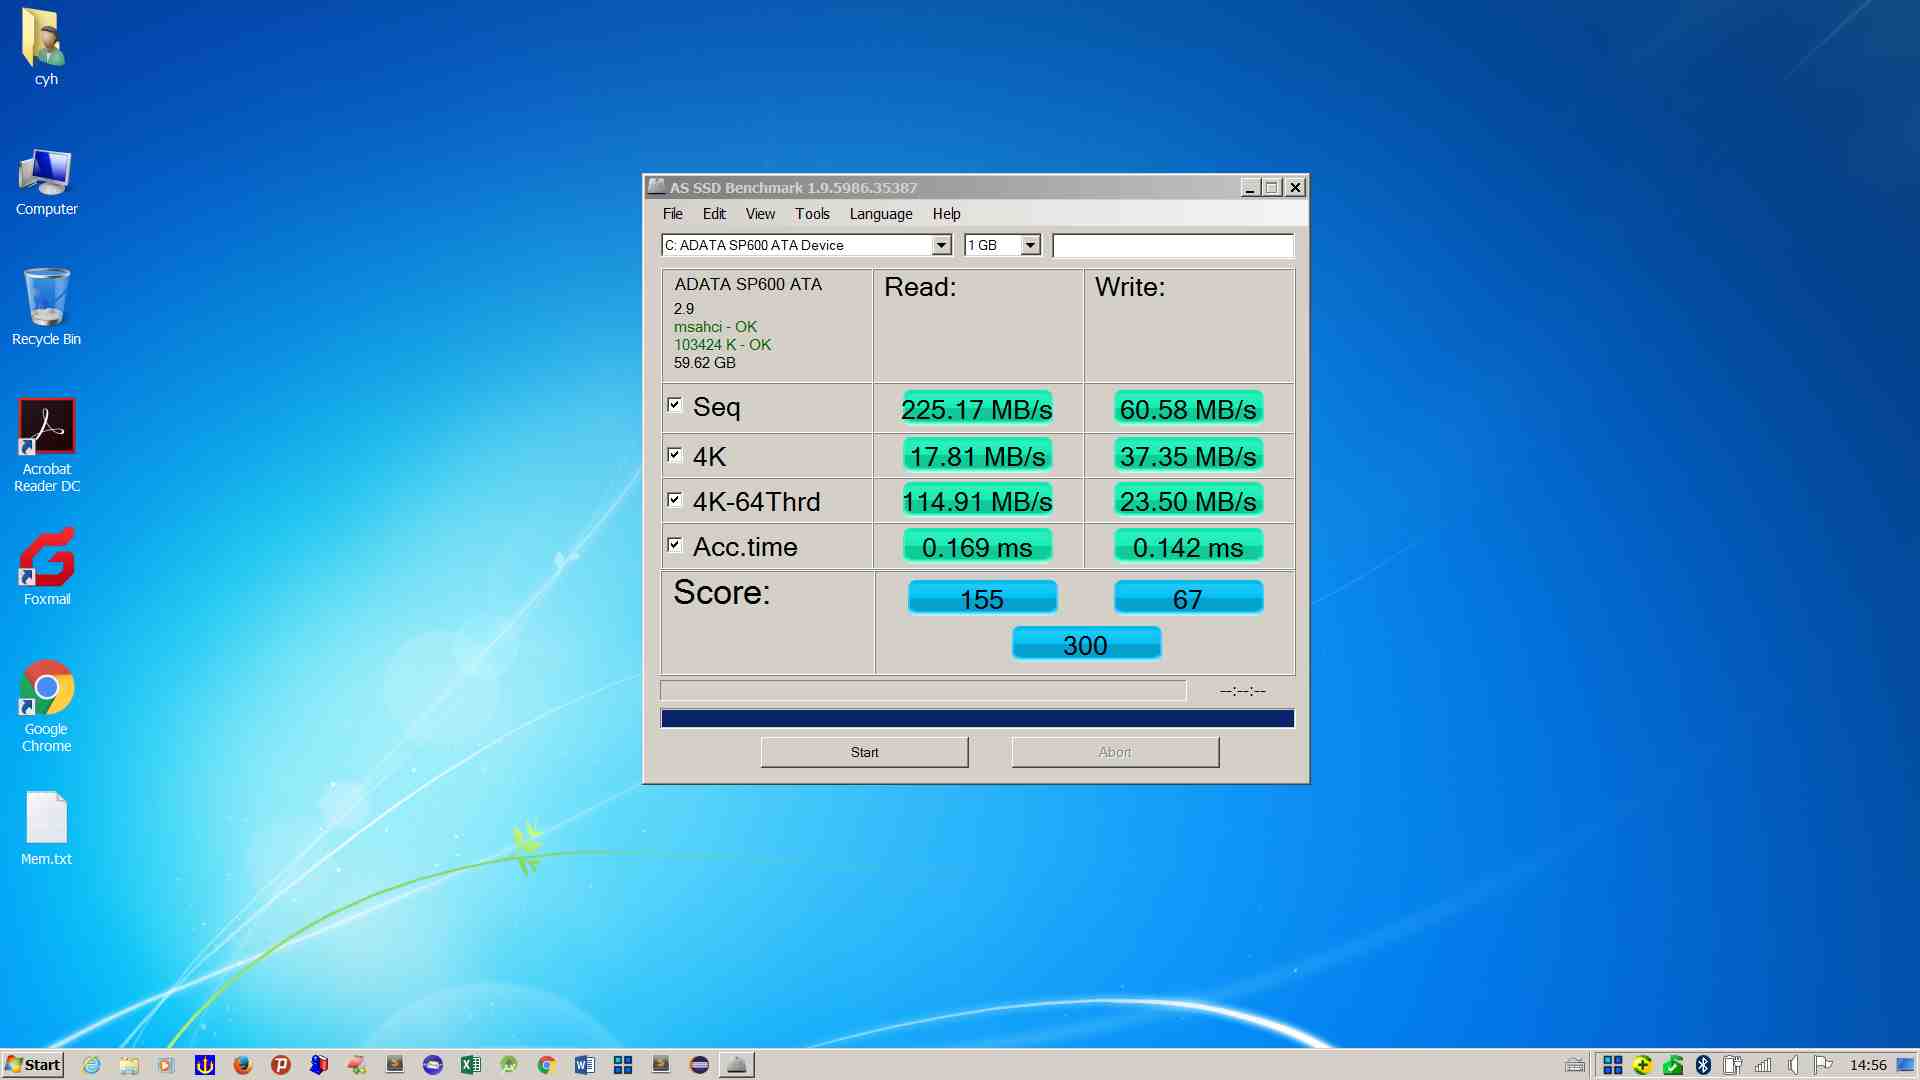Click the read access time 0.169 ms

[x=977, y=546]
